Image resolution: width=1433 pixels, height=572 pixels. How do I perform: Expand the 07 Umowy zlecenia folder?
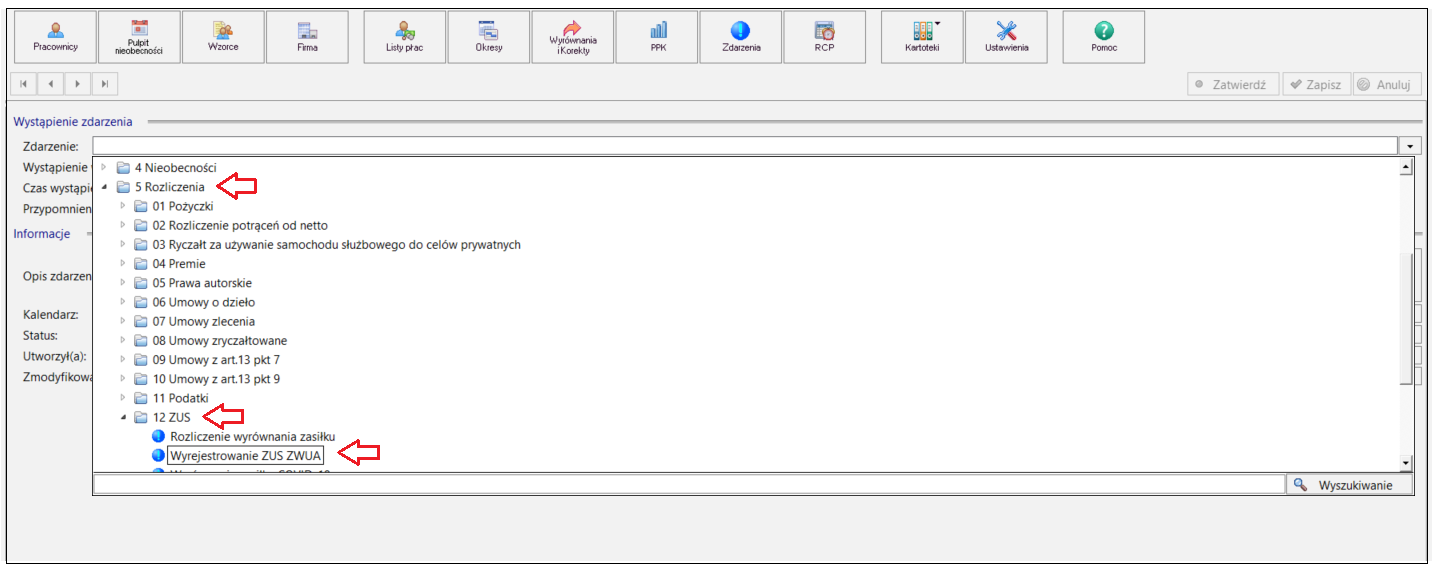(122, 321)
